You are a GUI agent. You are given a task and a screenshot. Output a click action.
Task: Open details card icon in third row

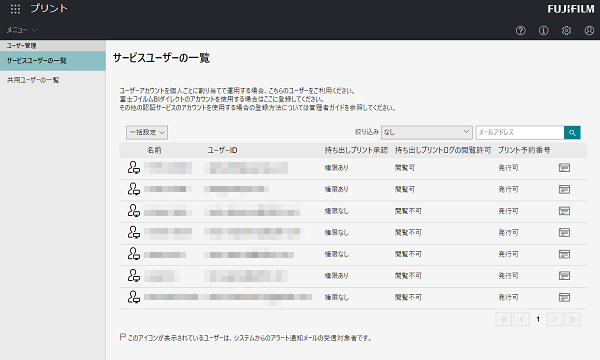coord(564,211)
